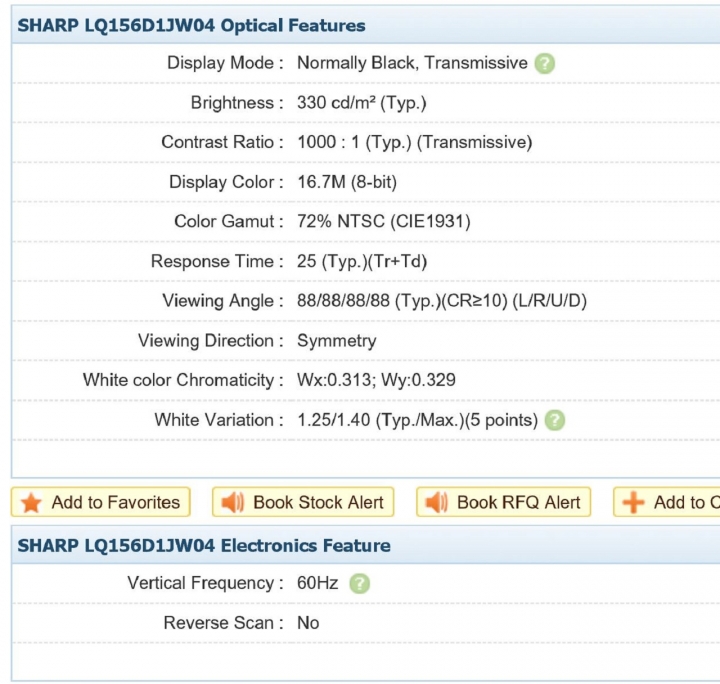Click the 'Response Time :' label
The image size is (720, 684).
[x=218, y=262]
